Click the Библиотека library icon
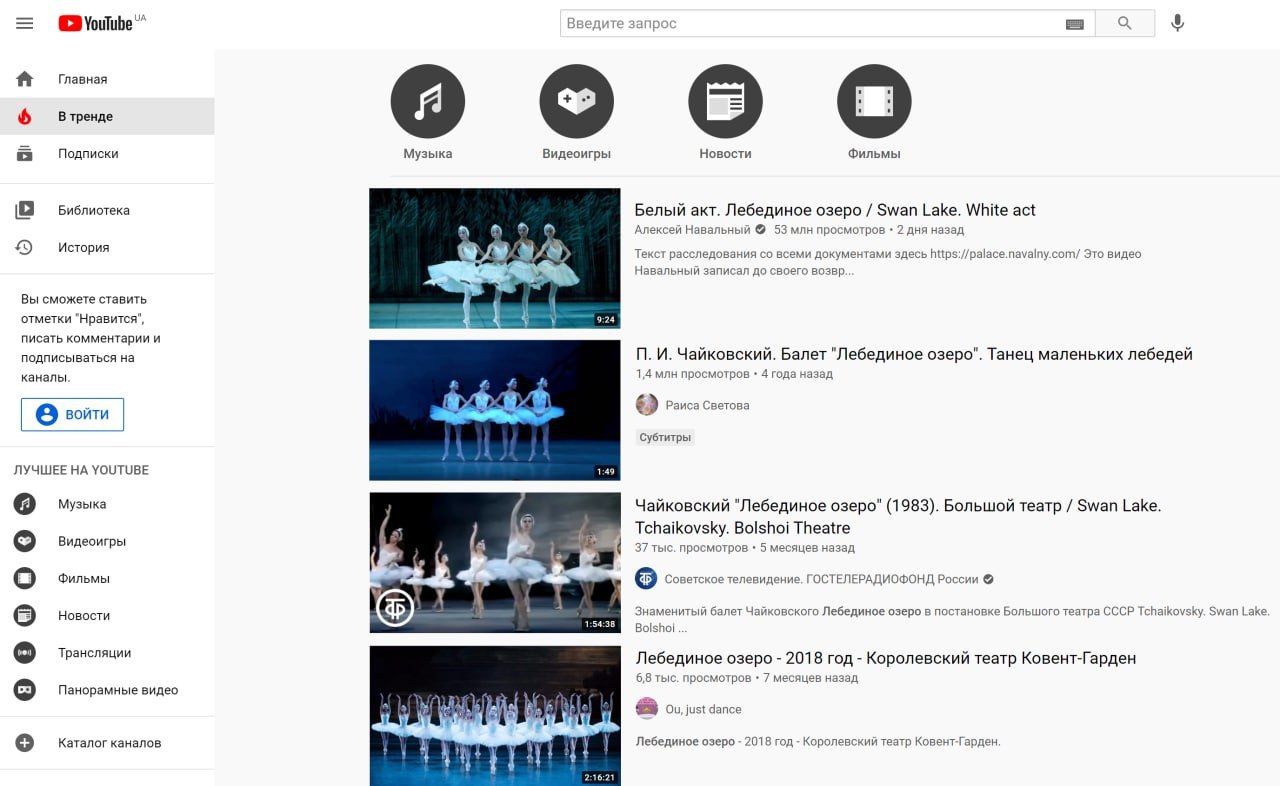1280x786 pixels. click(x=25, y=210)
